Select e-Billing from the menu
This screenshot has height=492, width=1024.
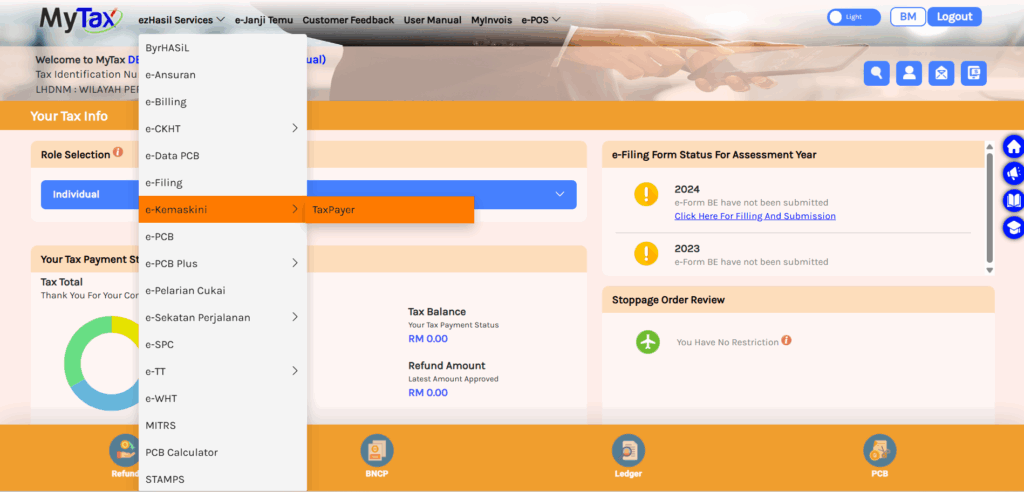(222, 102)
